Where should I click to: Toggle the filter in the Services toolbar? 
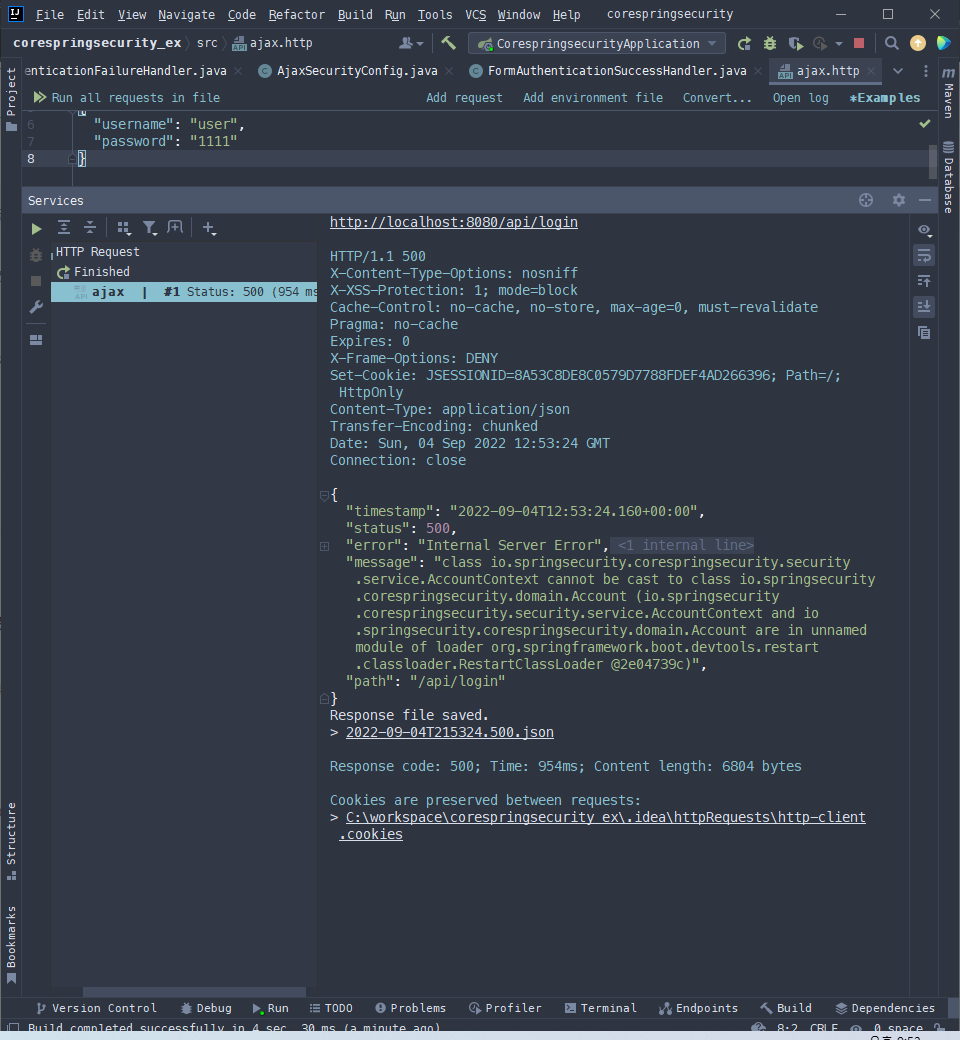(150, 227)
